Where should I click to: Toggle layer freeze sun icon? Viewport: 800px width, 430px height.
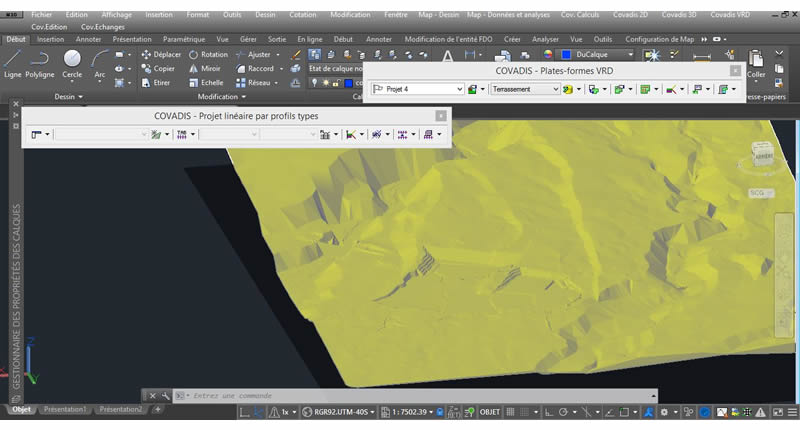[x=325, y=83]
